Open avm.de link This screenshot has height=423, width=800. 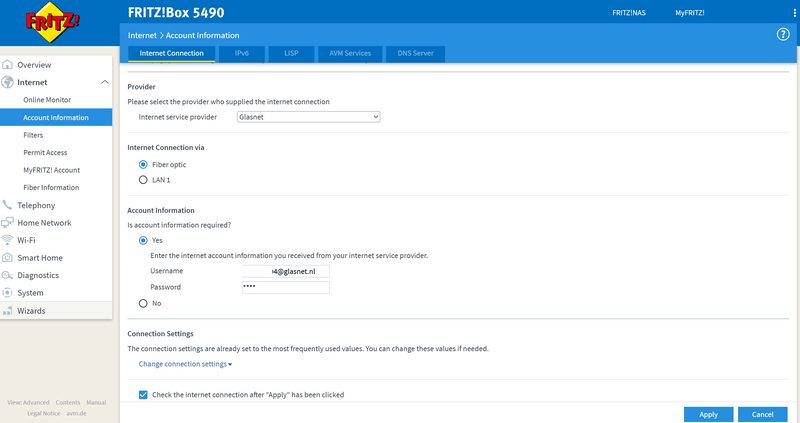click(x=76, y=413)
